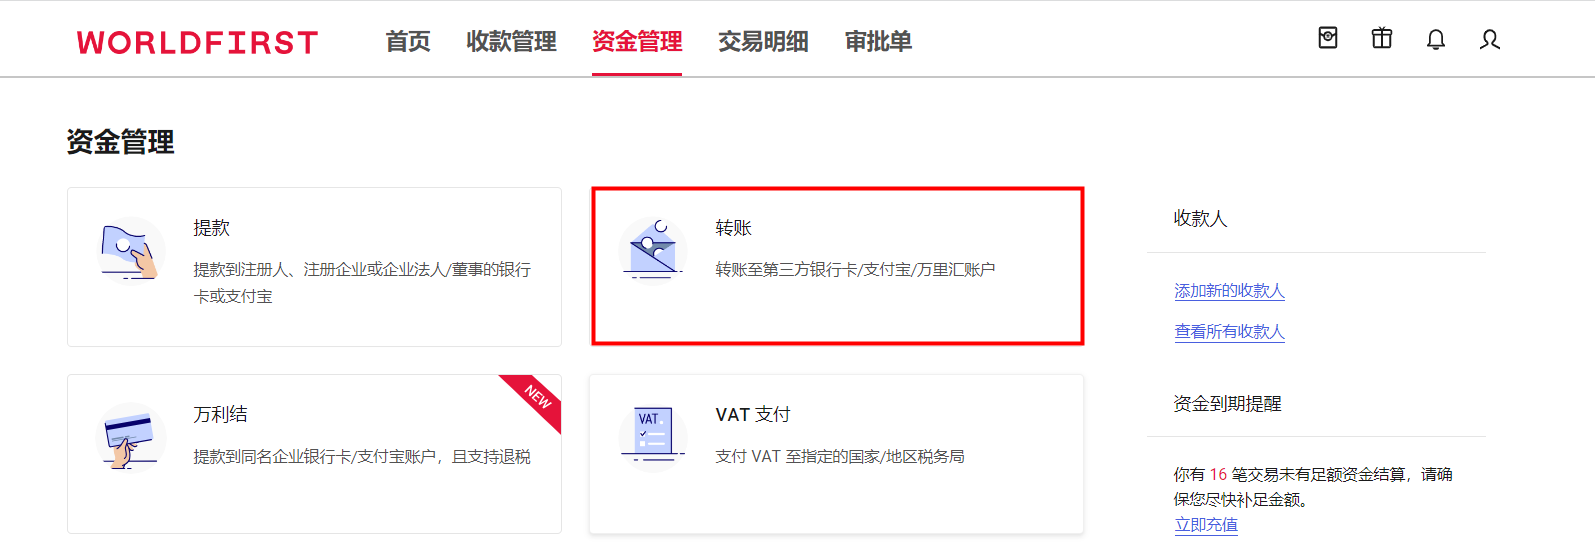Click the 转账 transfer envelope icon
The width and height of the screenshot is (1595, 556).
point(653,250)
